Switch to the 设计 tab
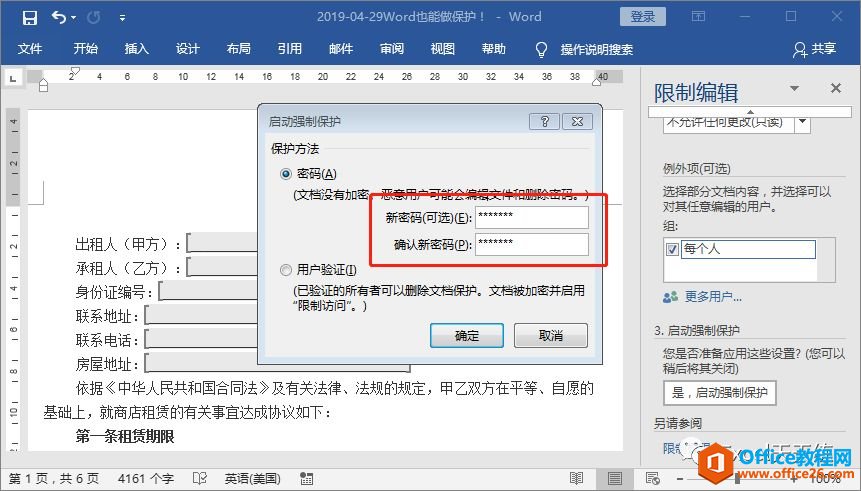 tap(188, 49)
